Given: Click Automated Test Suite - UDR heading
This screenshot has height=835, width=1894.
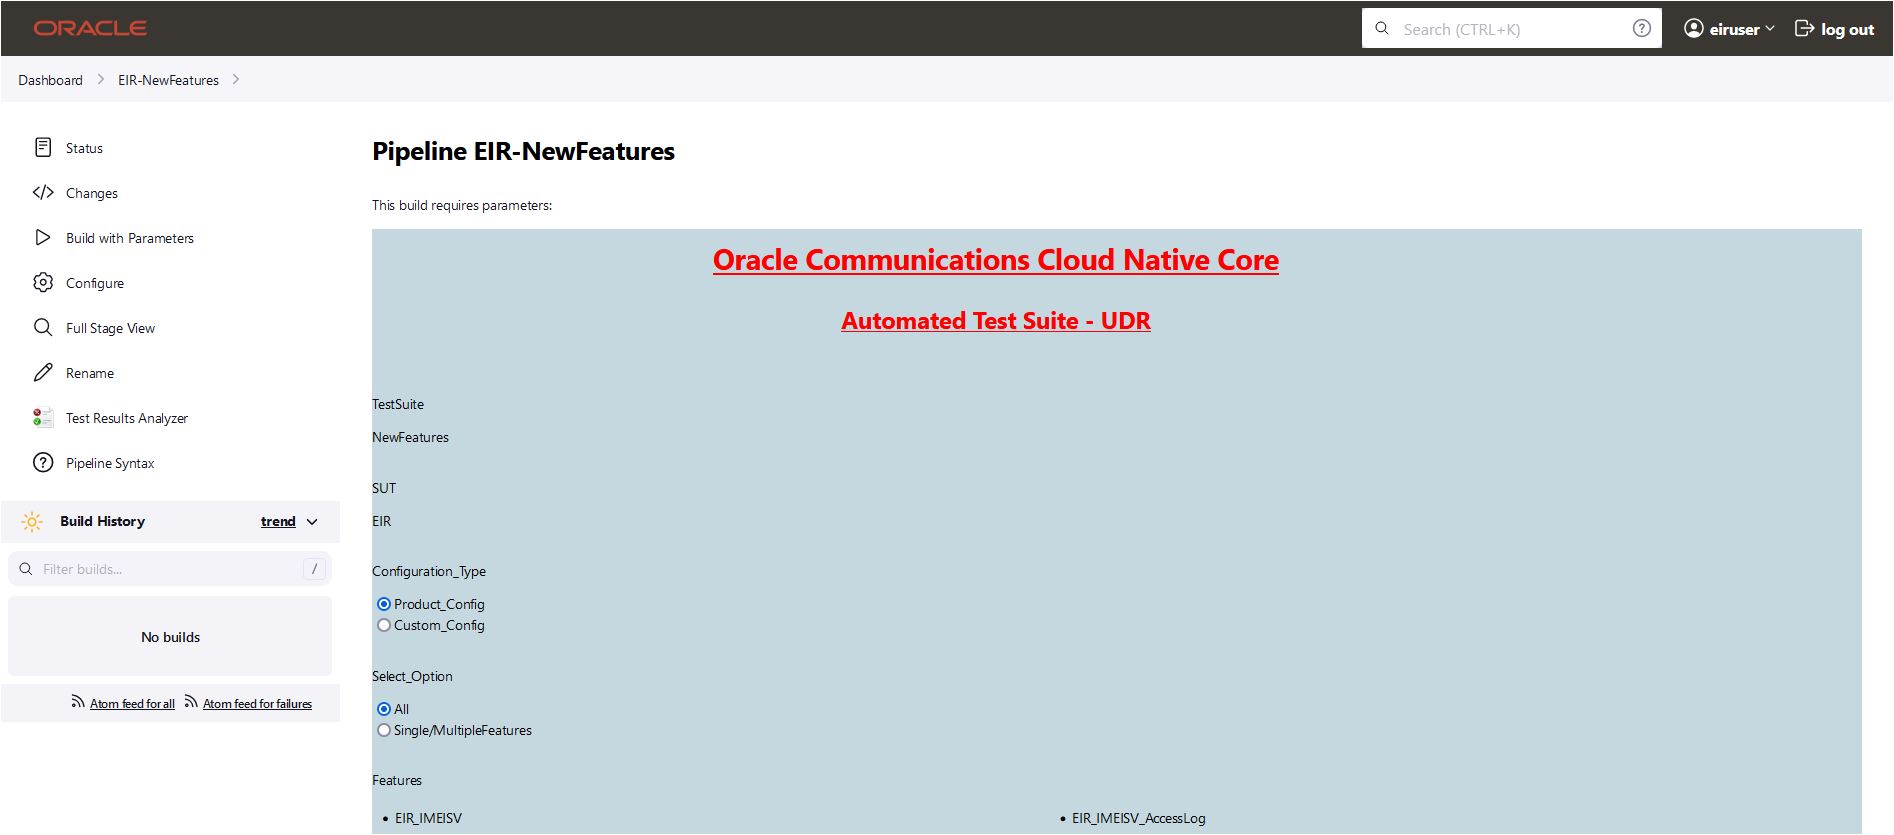Looking at the screenshot, I should [995, 321].
